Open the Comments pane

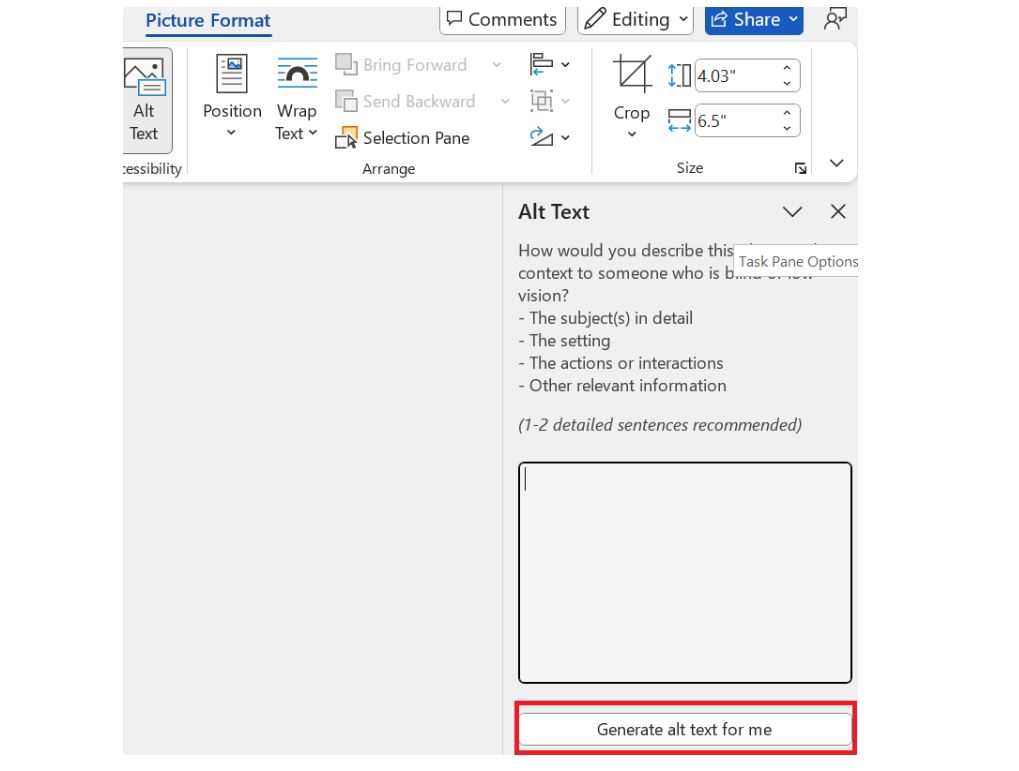click(501, 18)
